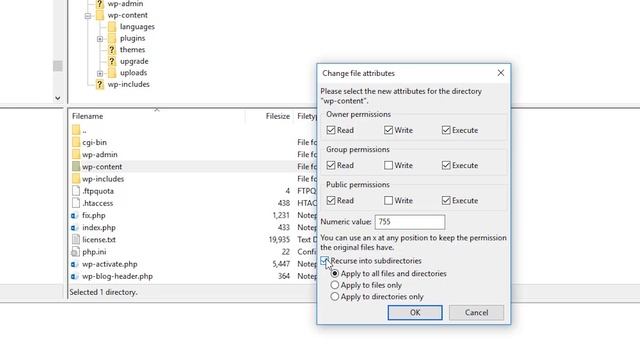Toggle Public Read permission
This screenshot has height=360, width=640.
click(331, 200)
